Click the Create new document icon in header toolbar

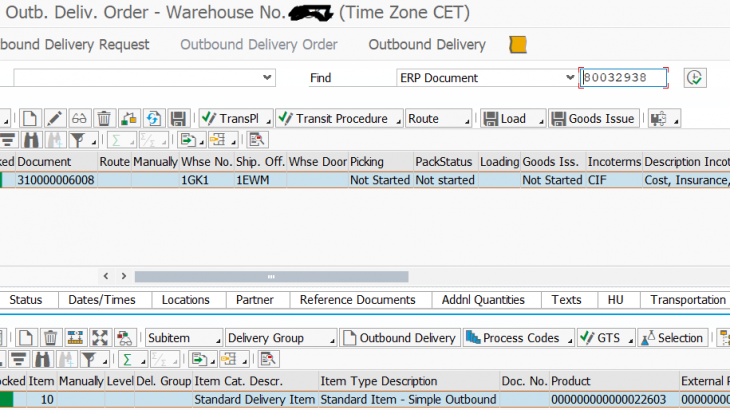[30, 119]
